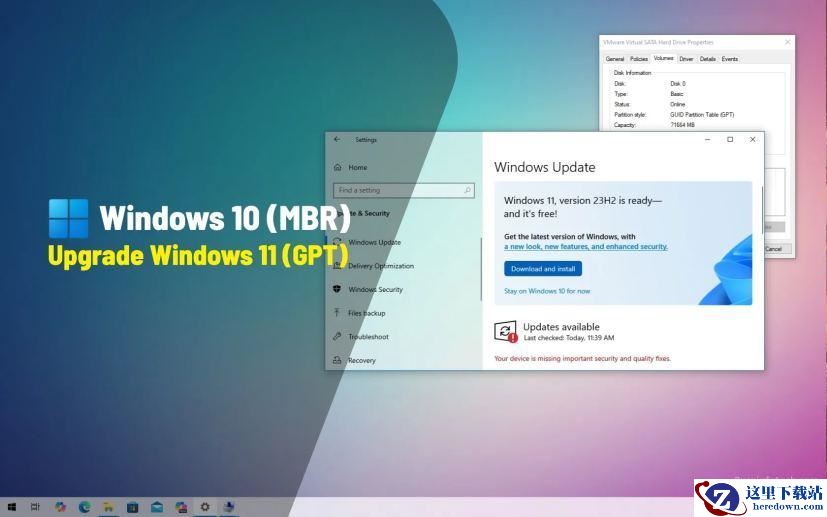Switch to the Policies tab in Properties
This screenshot has height=517, width=827.
pyautogui.click(x=639, y=59)
